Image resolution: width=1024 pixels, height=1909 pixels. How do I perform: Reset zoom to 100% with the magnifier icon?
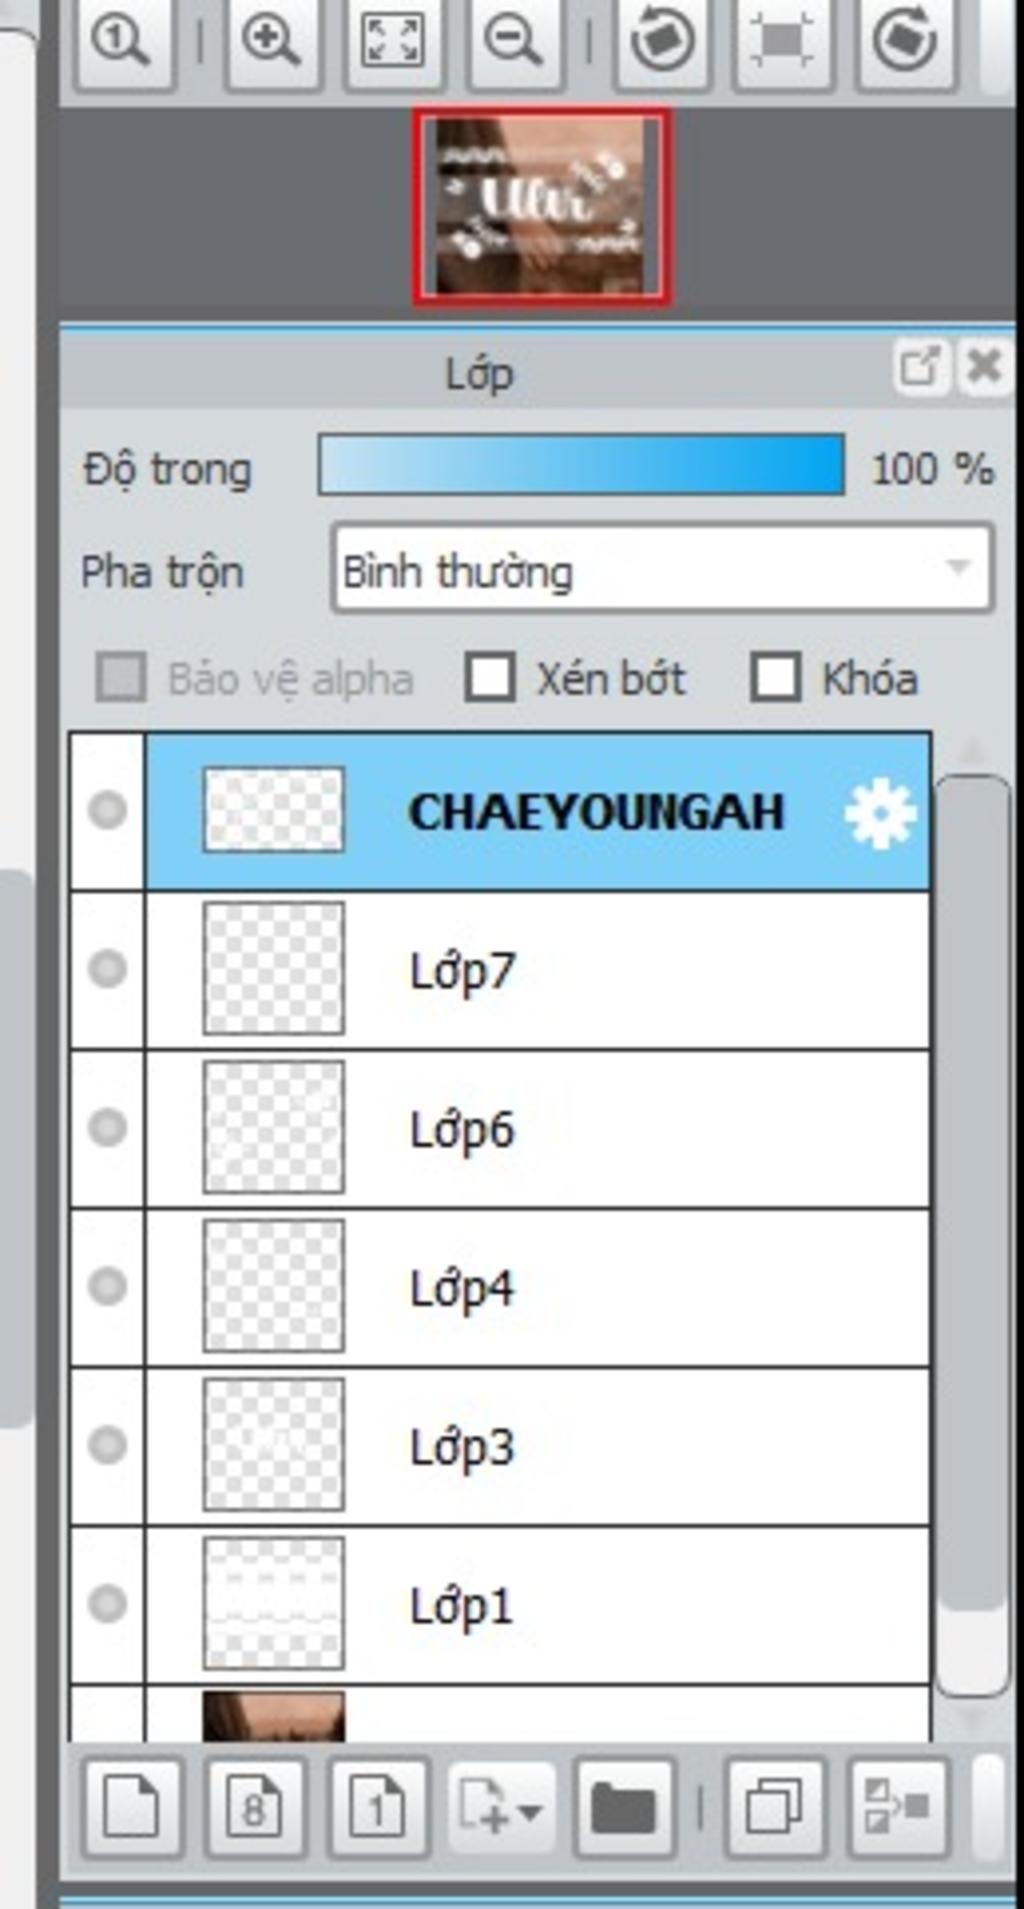coord(121,42)
